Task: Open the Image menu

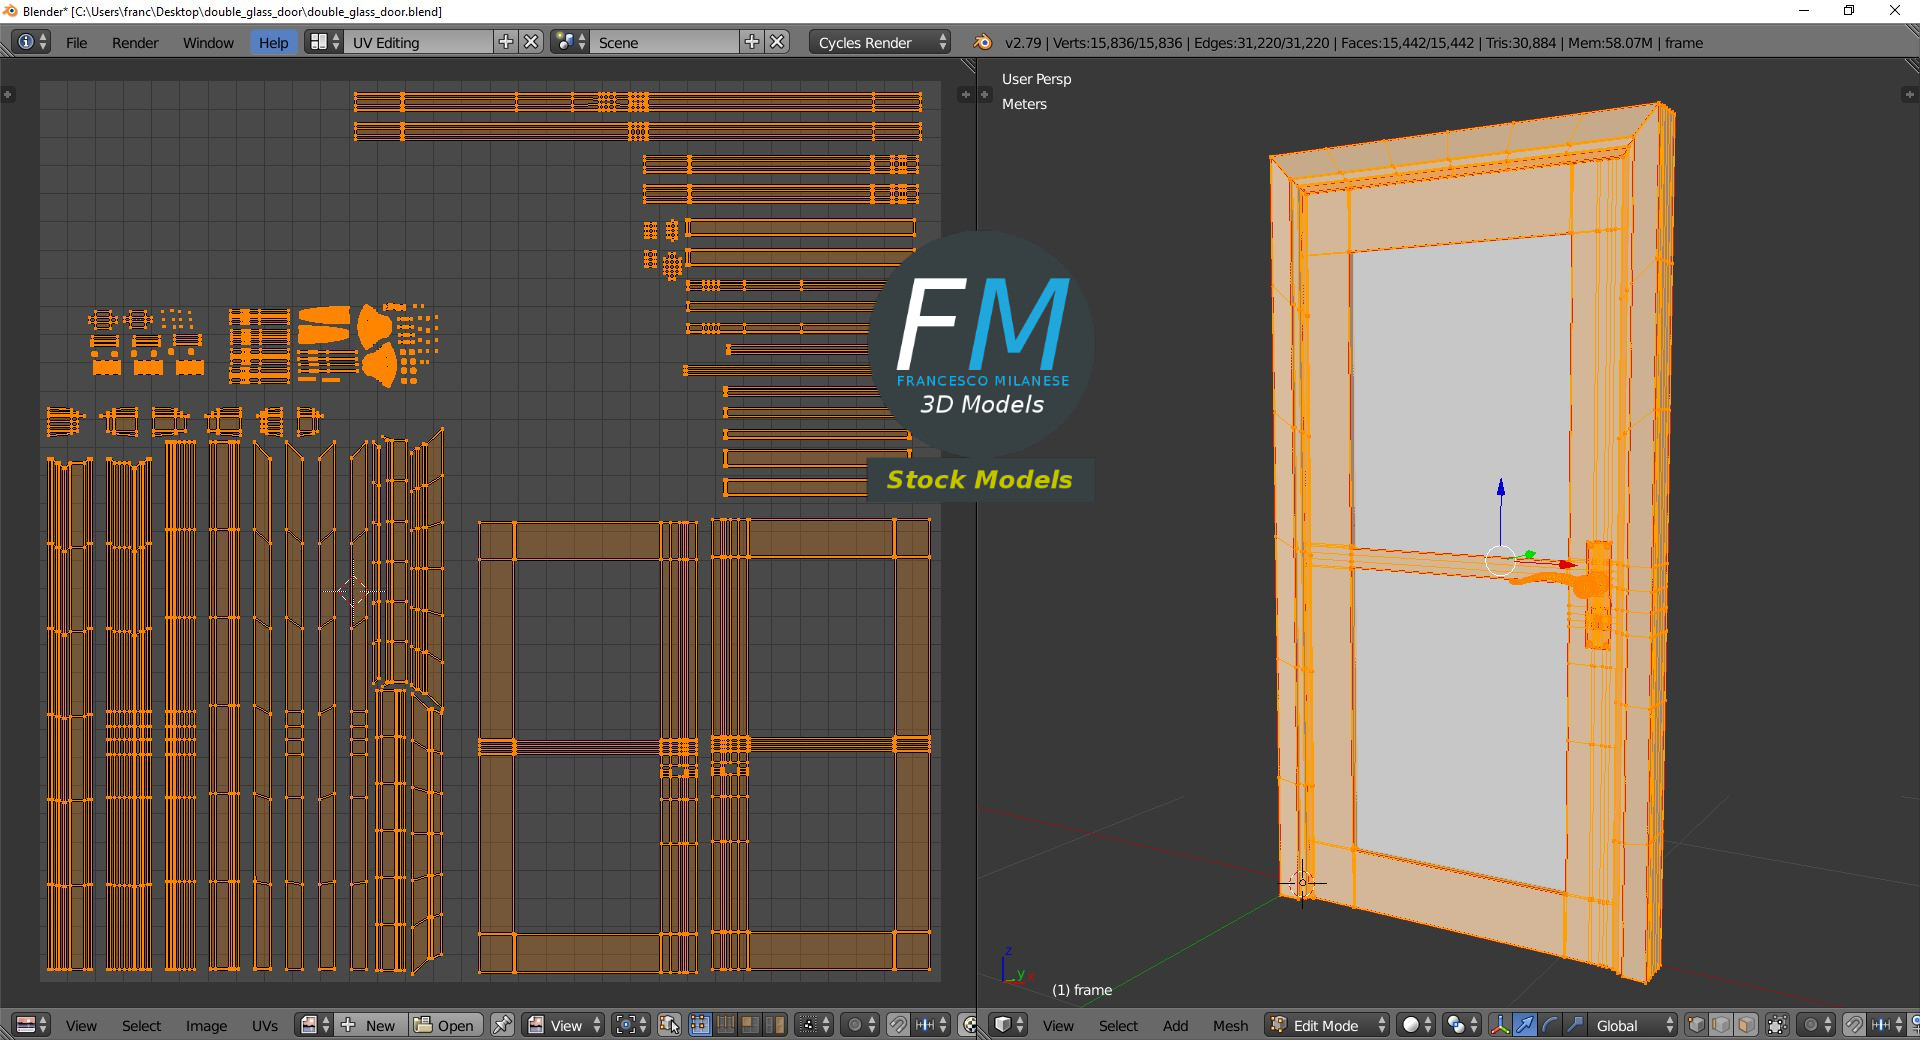Action: coord(206,1025)
